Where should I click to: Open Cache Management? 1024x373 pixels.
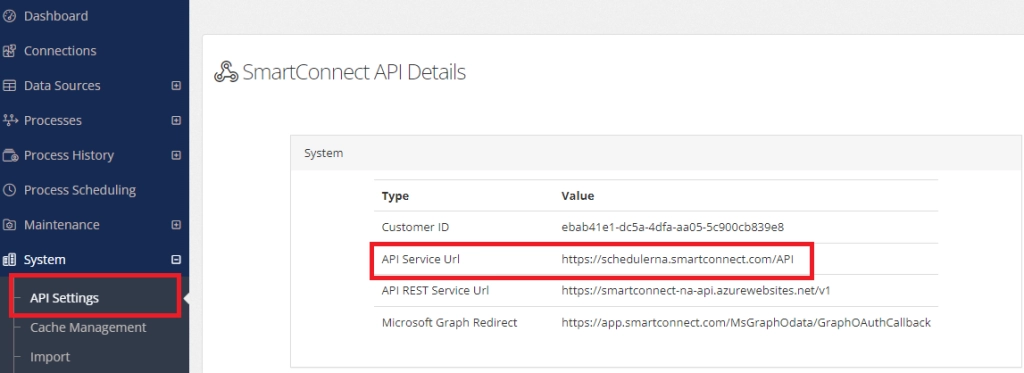click(88, 327)
